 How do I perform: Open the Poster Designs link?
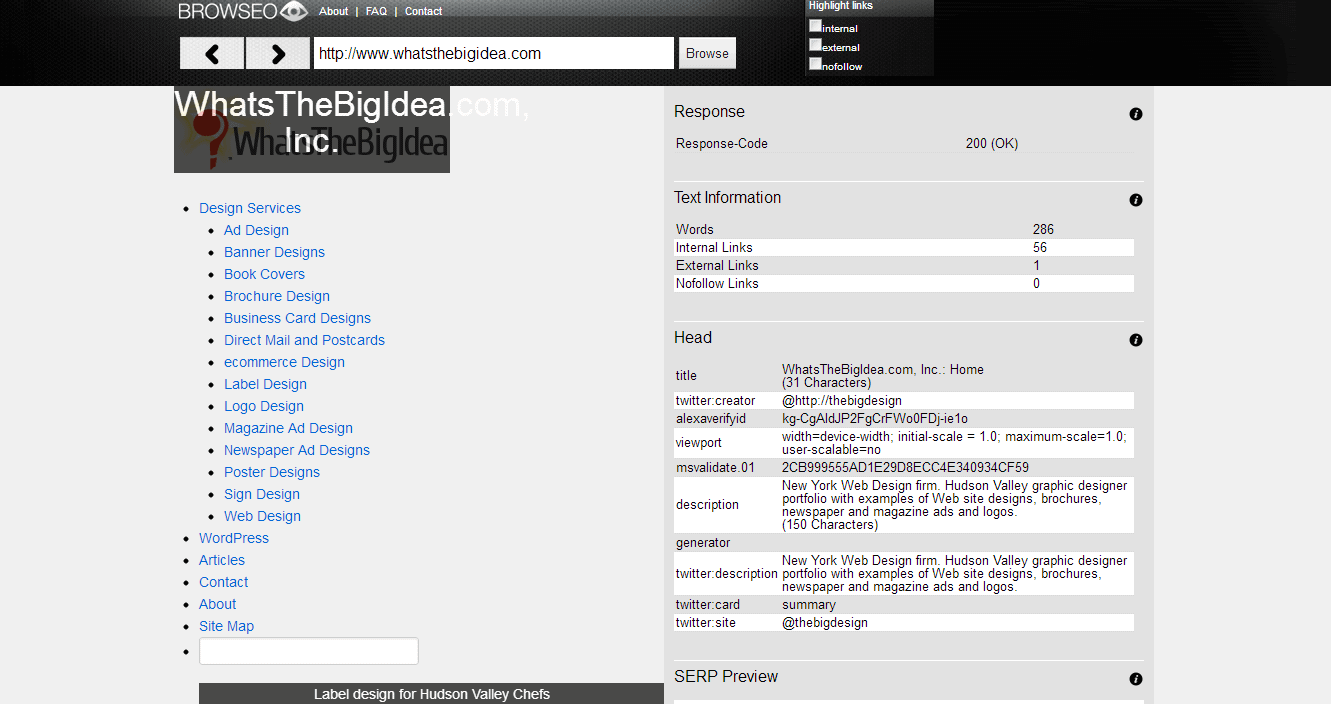click(x=272, y=472)
